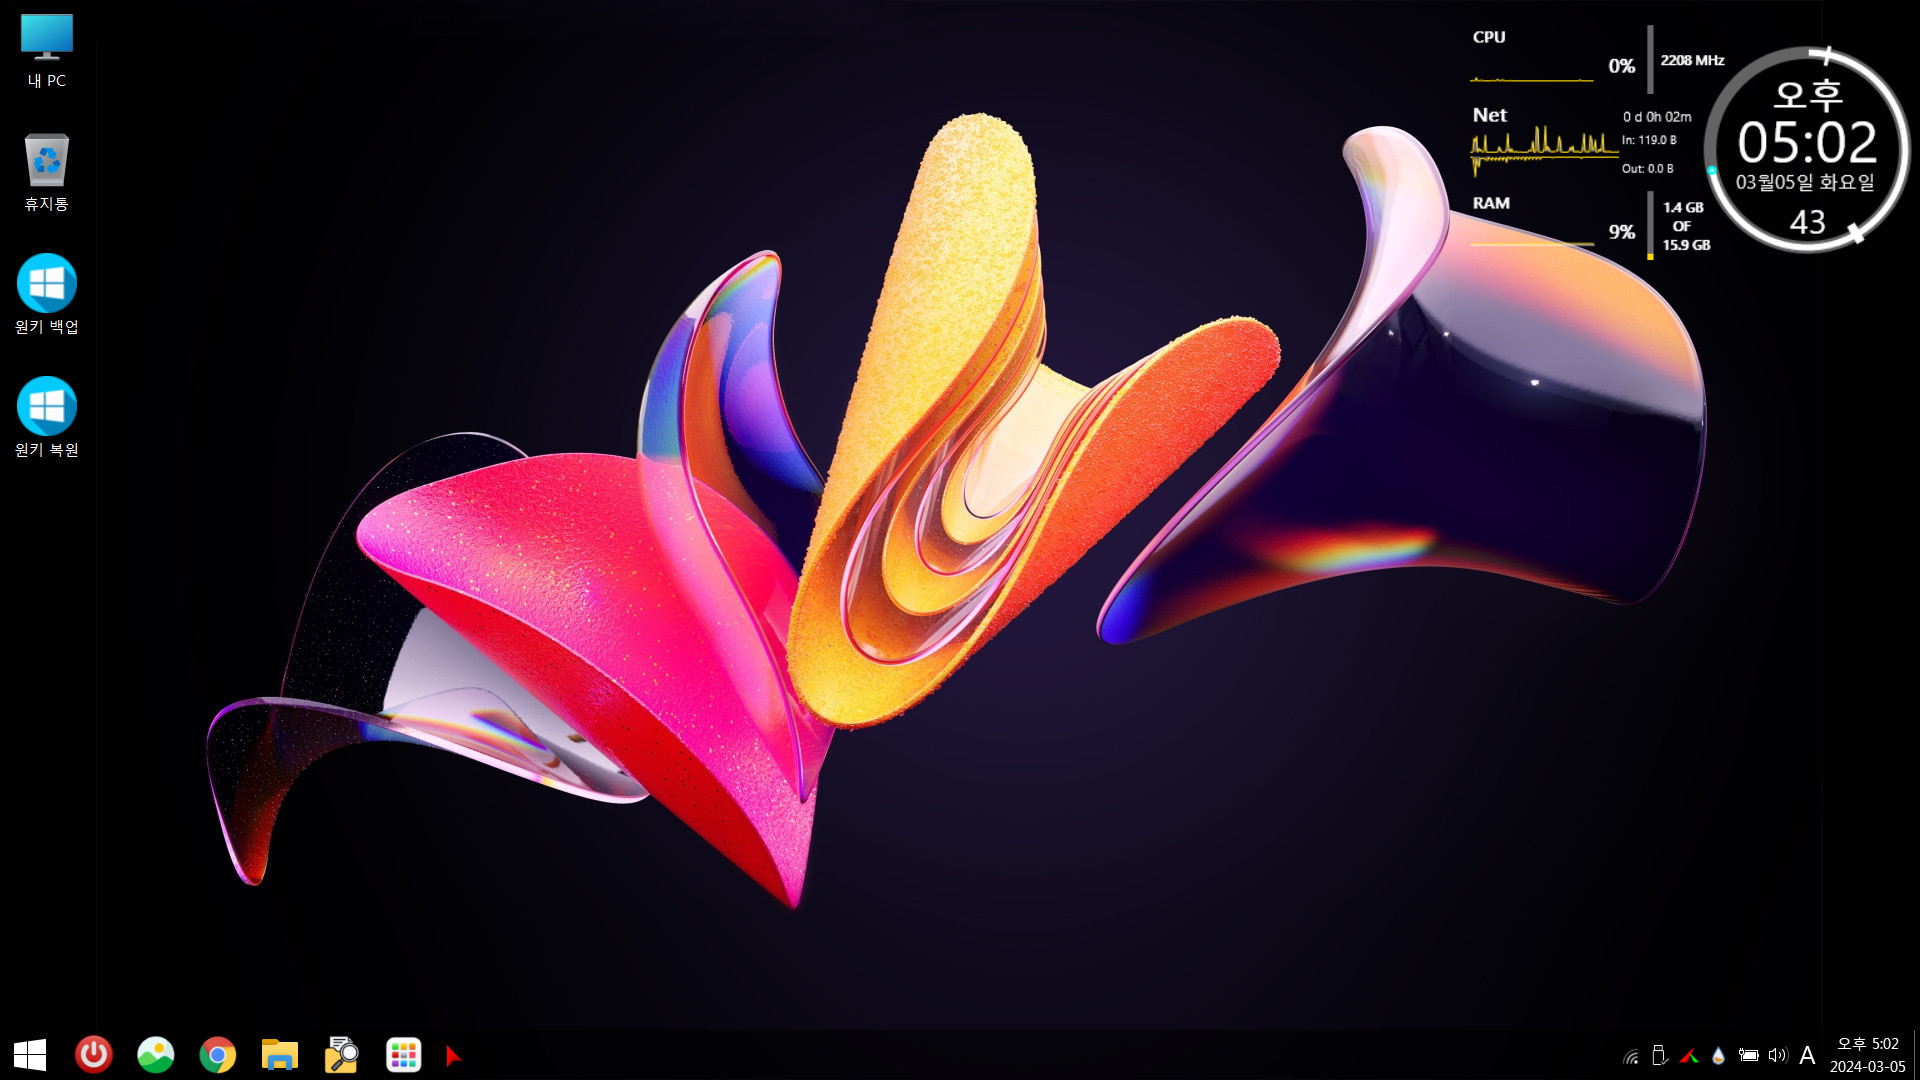Click the 'RAM' label in the widget
Screen dimensions: 1920x1080
pyautogui.click(x=1491, y=203)
